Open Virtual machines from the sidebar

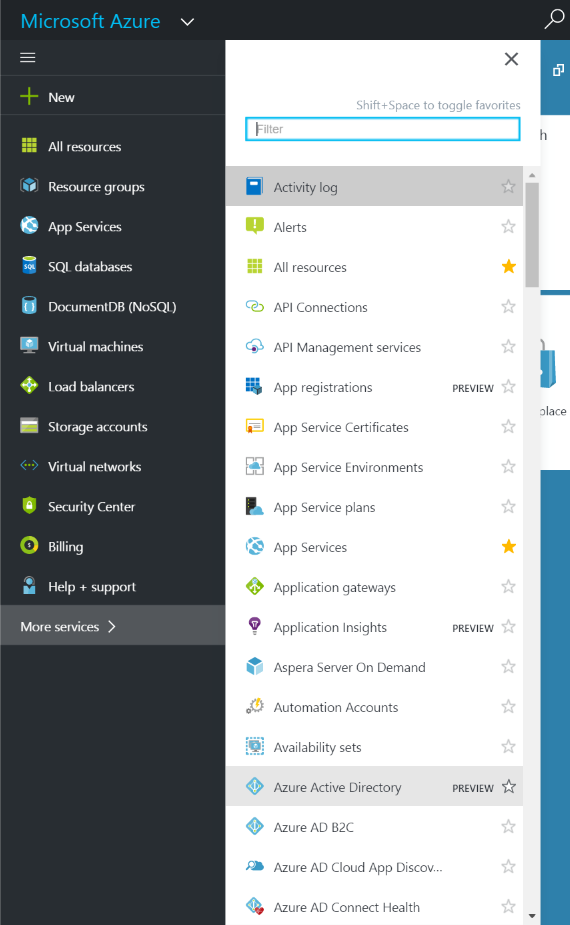[96, 346]
